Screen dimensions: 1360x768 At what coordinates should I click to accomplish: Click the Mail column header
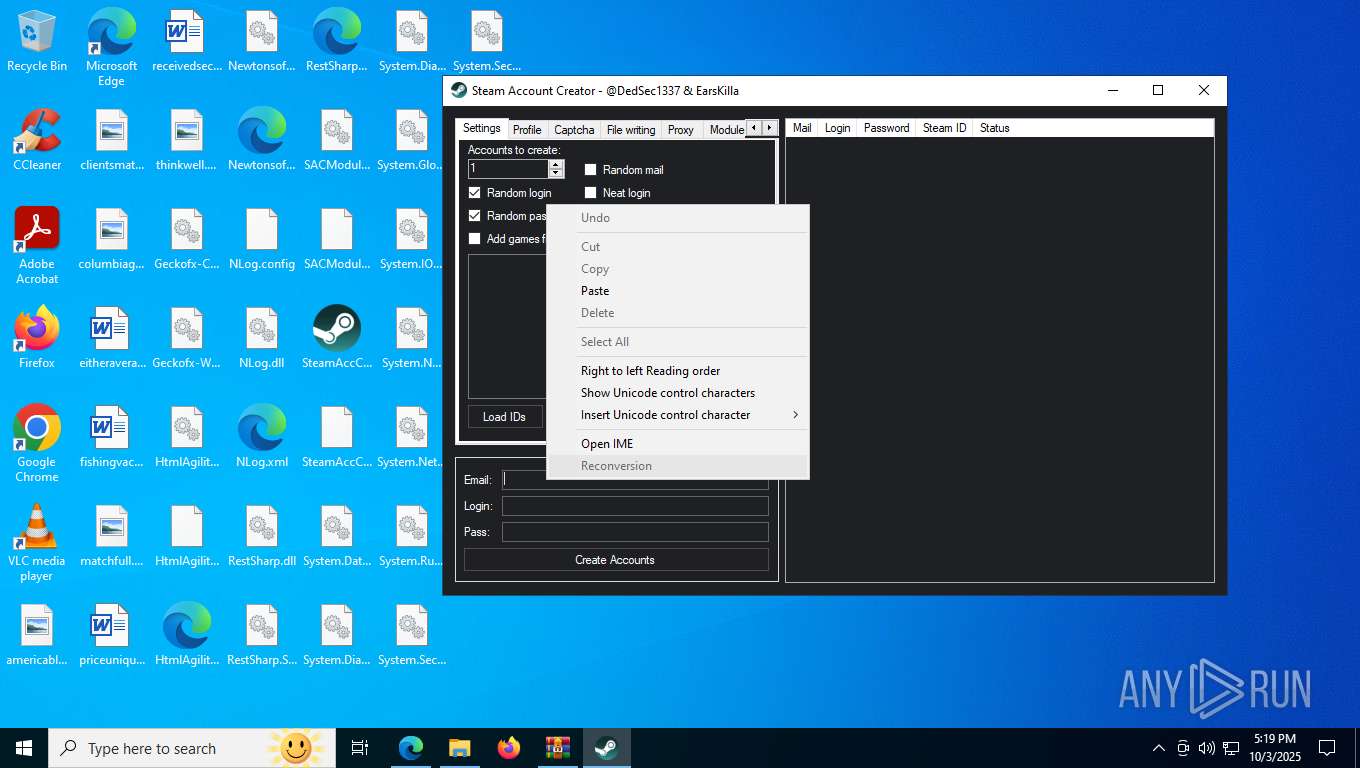[802, 128]
